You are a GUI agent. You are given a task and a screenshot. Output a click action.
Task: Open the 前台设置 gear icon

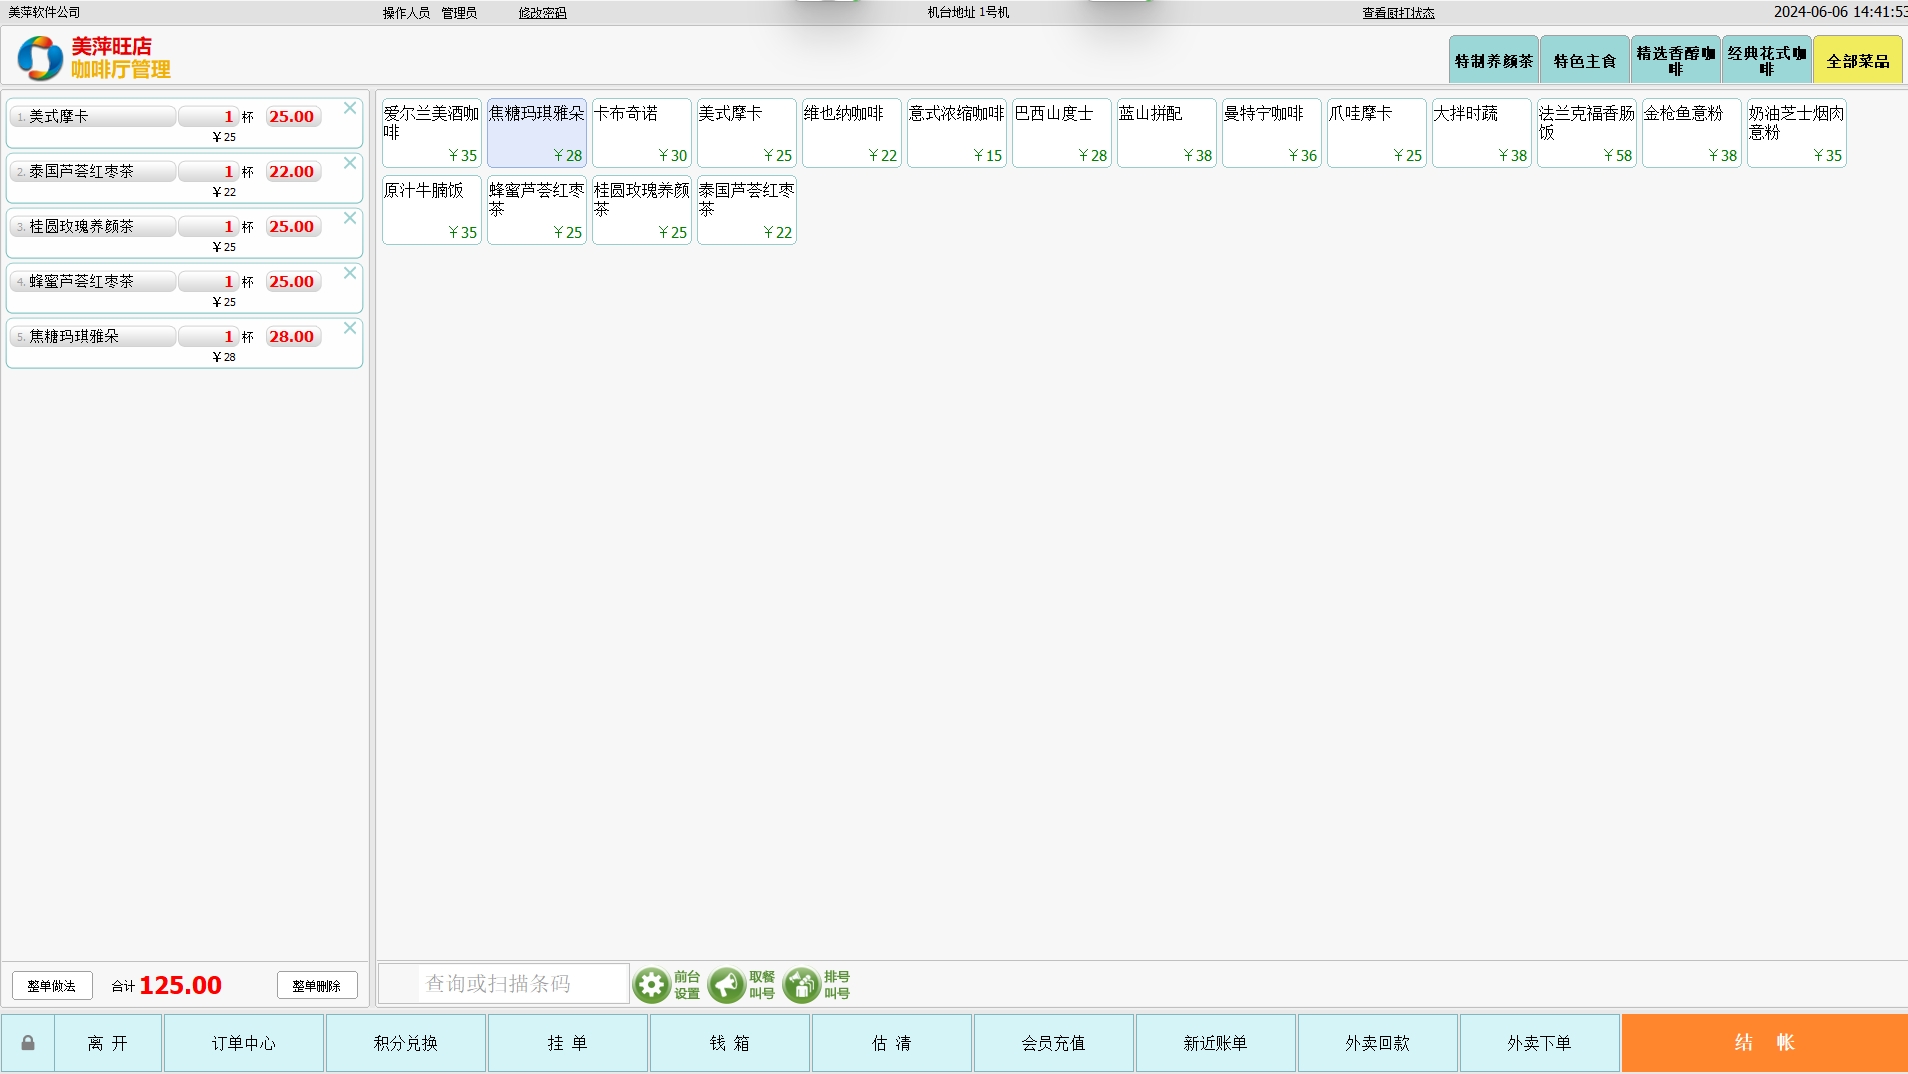click(652, 985)
